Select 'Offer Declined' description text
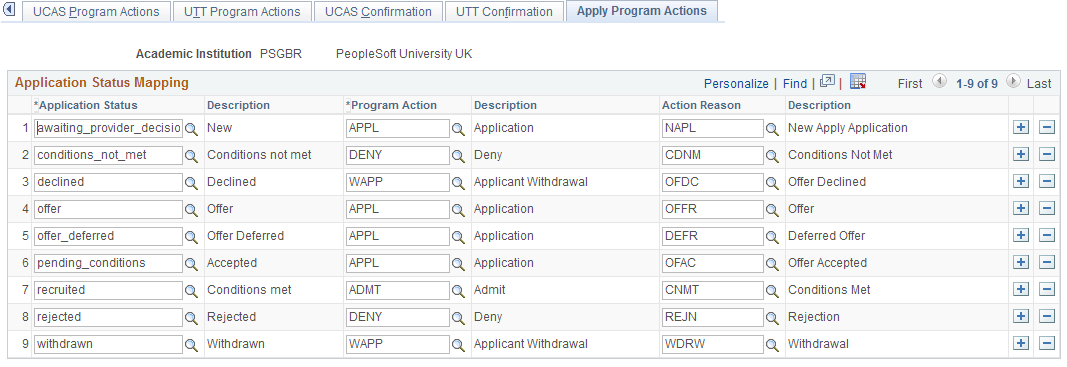Image resolution: width=1067 pixels, height=367 pixels. click(x=827, y=182)
